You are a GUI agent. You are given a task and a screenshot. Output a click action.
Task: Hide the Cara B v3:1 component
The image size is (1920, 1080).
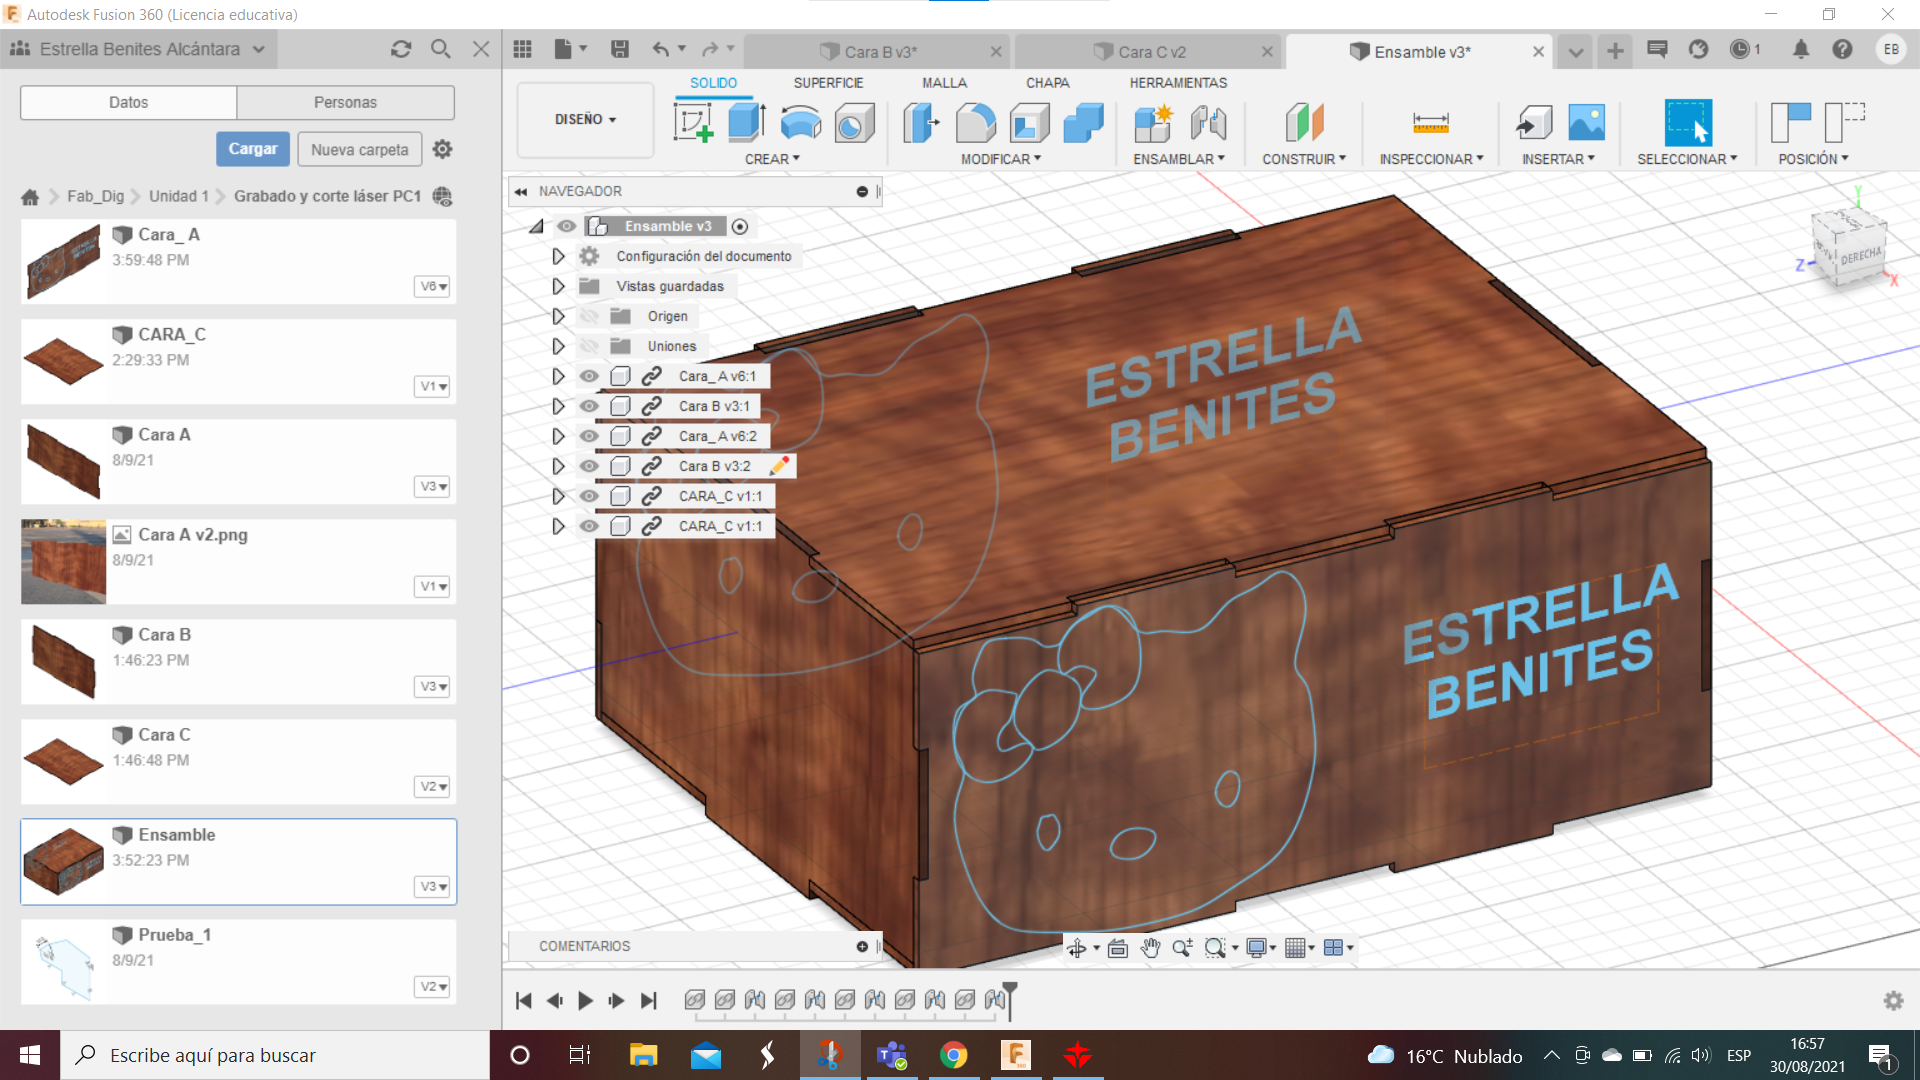(x=589, y=406)
